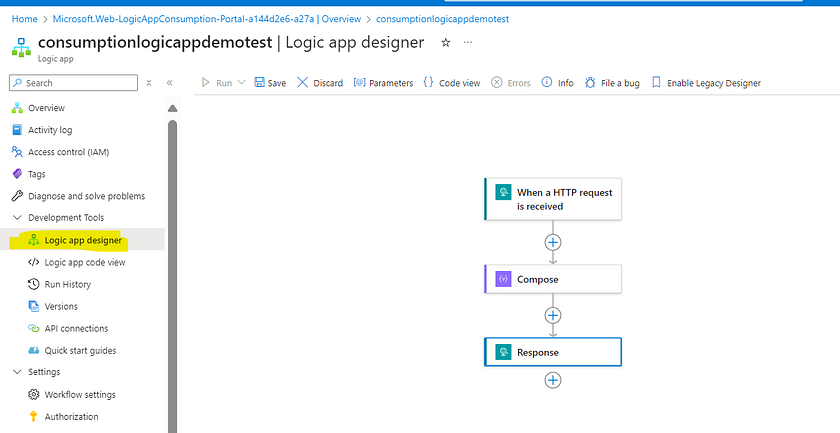The height and width of the screenshot is (433, 840).
Task: Click the sidebar vertical scrollbar
Action: click(172, 276)
